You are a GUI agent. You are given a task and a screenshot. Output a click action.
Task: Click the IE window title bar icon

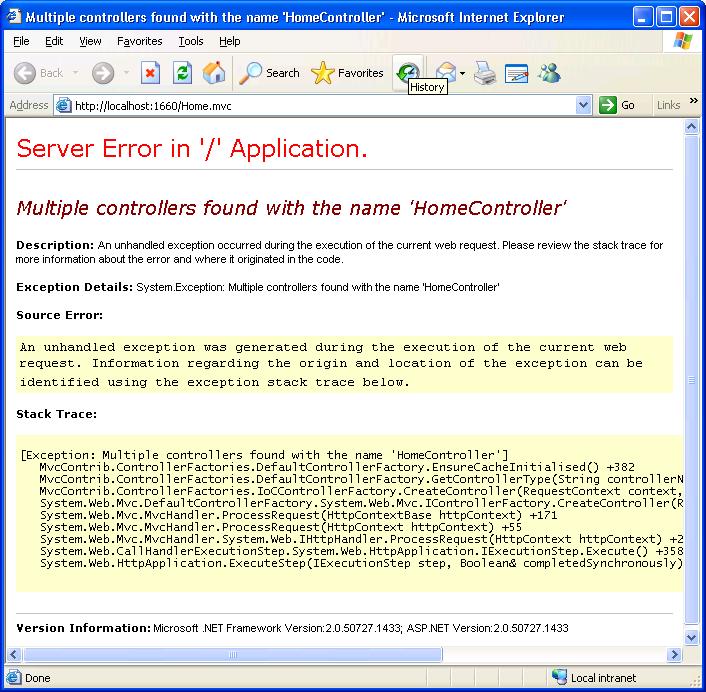(14, 16)
